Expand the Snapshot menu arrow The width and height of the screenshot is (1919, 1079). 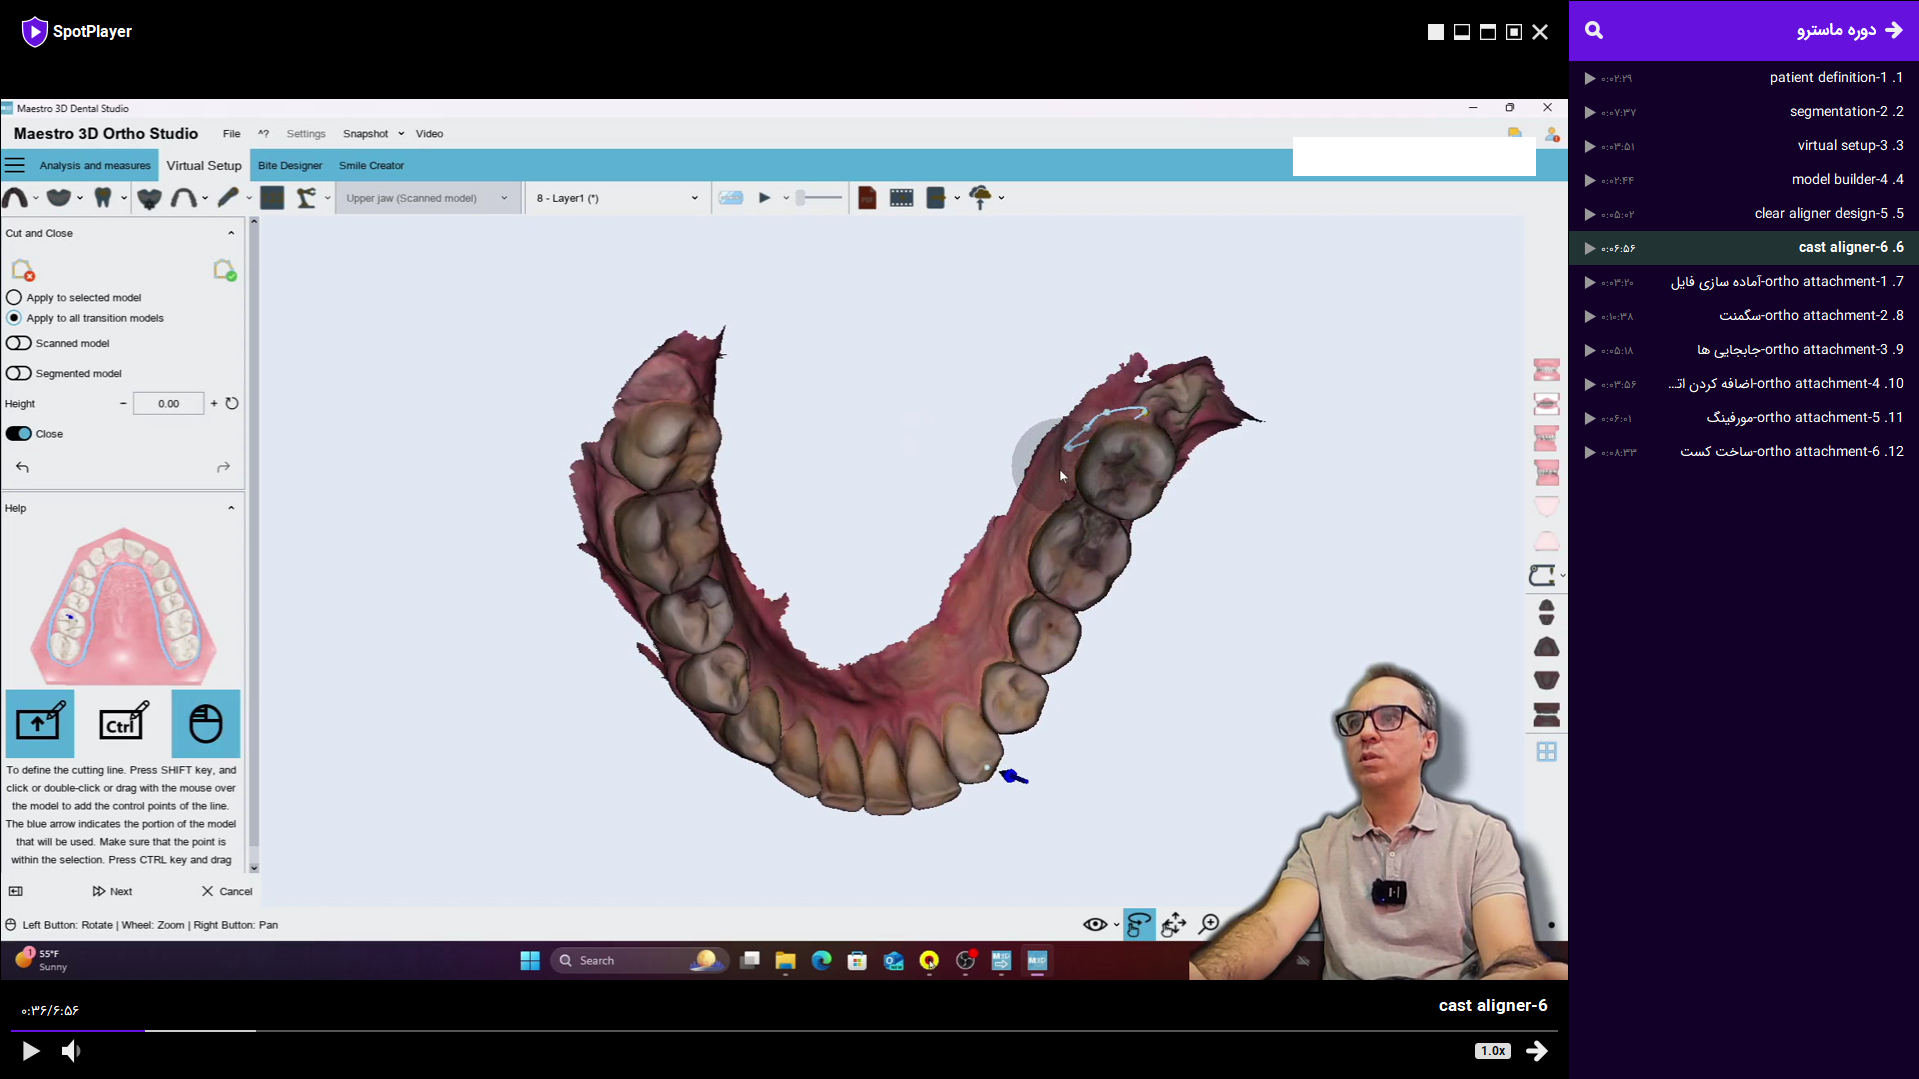[401, 134]
